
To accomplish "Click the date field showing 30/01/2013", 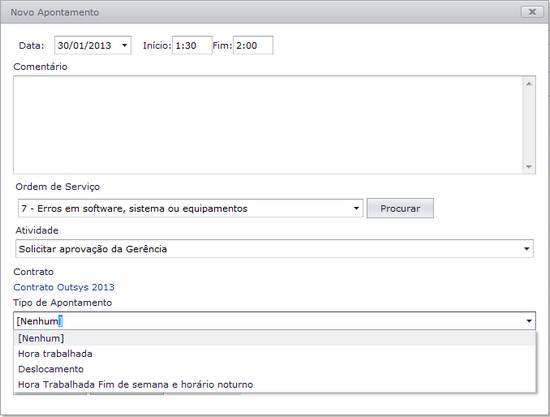I will click(x=93, y=45).
